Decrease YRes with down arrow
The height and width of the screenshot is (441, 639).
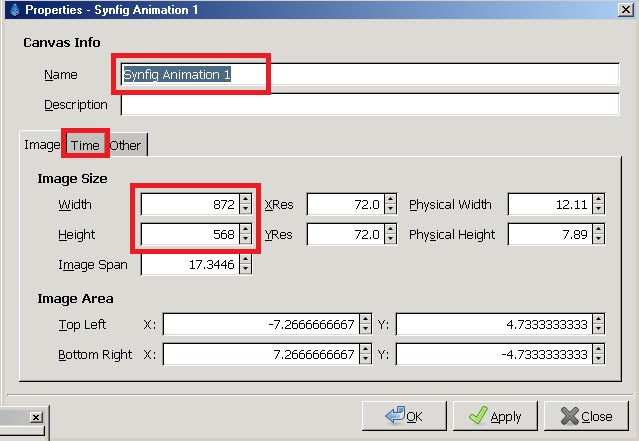point(390,239)
